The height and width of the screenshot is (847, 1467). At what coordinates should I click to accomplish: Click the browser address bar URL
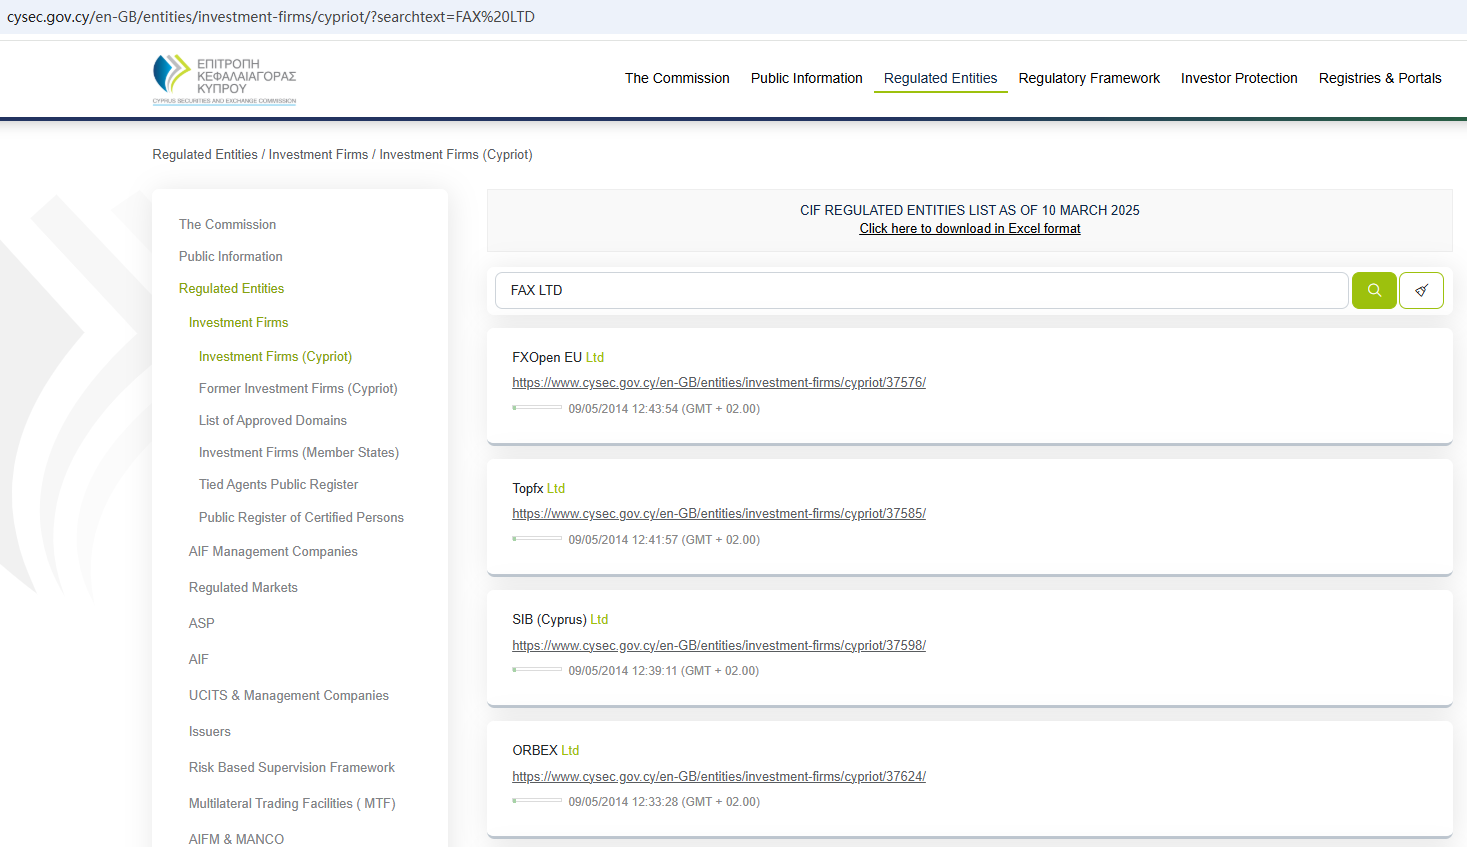[271, 17]
